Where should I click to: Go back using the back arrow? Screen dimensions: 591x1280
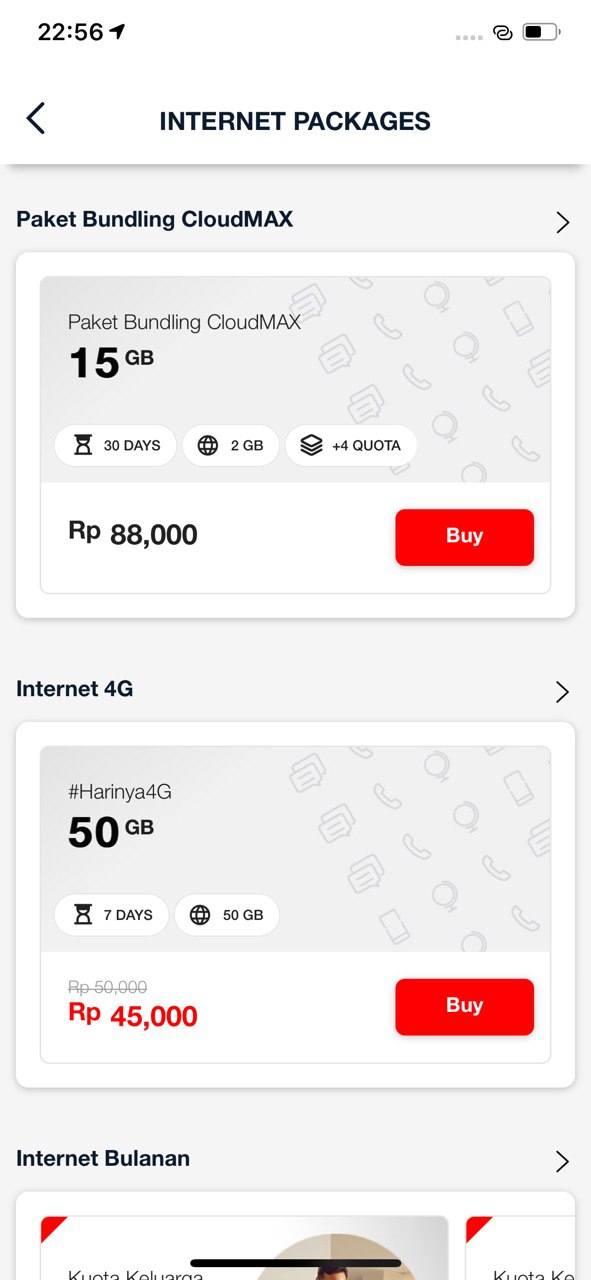[x=36, y=118]
